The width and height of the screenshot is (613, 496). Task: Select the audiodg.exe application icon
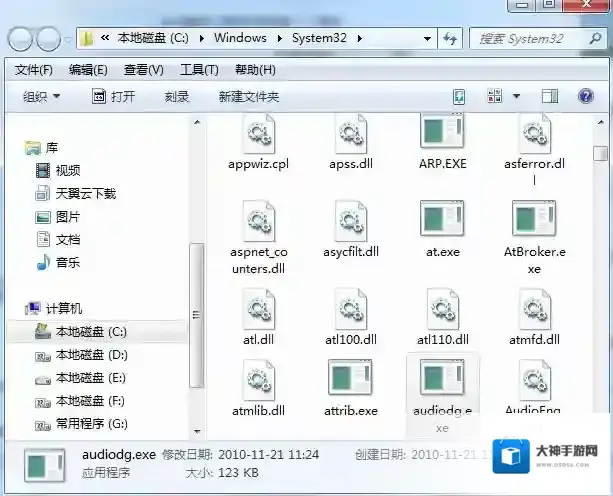[x=442, y=377]
